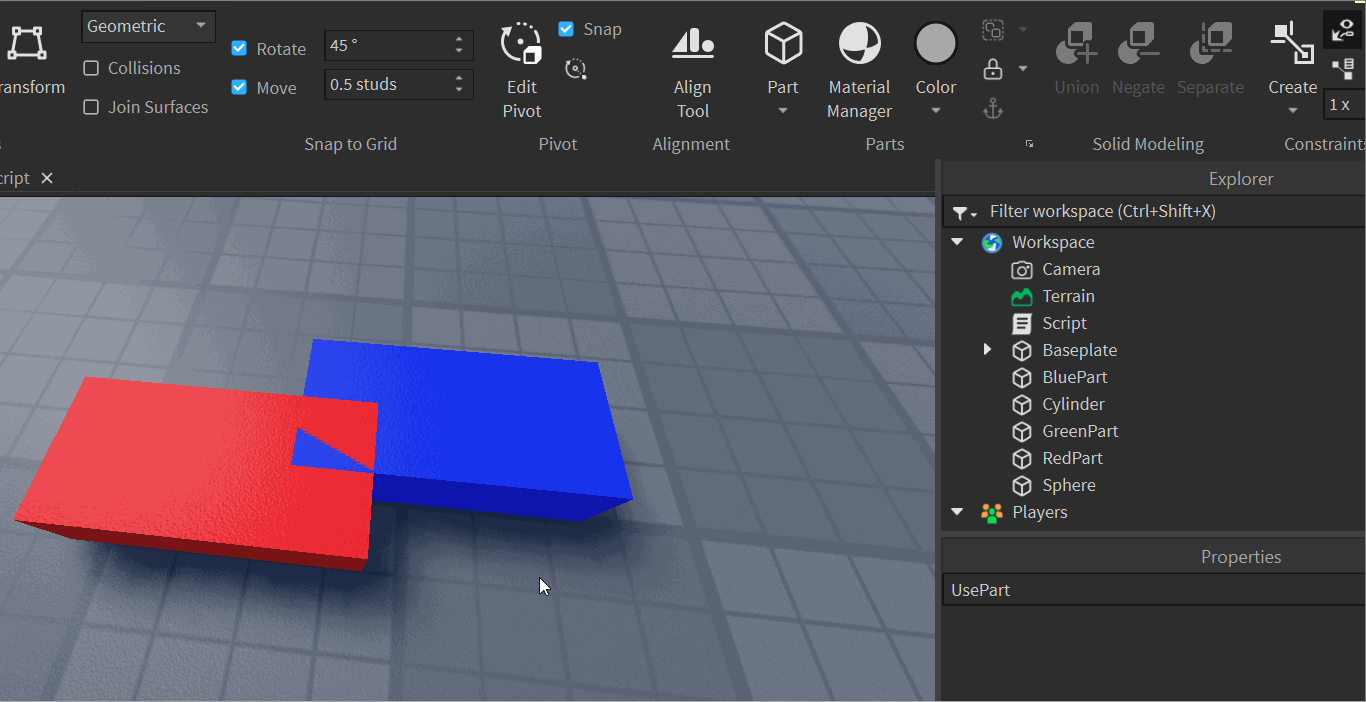
Task: Open the Part type dropdown arrow
Action: [783, 110]
